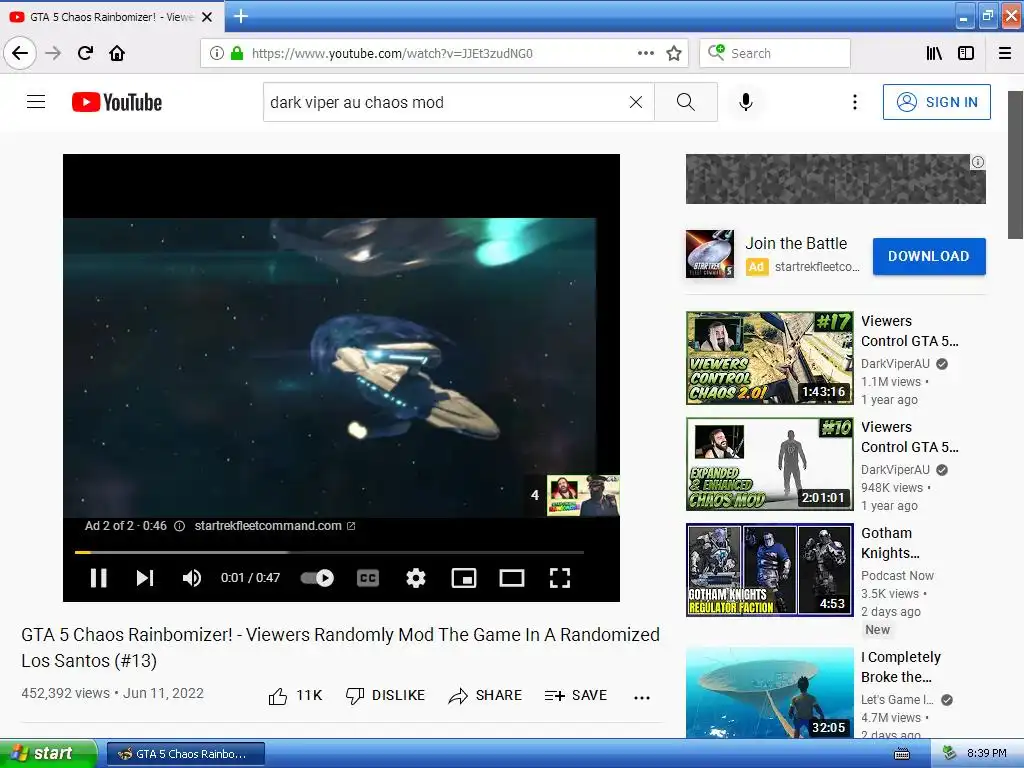Click ad countdown video preview thumbnail
This screenshot has width=1024, height=768.
[583, 496]
